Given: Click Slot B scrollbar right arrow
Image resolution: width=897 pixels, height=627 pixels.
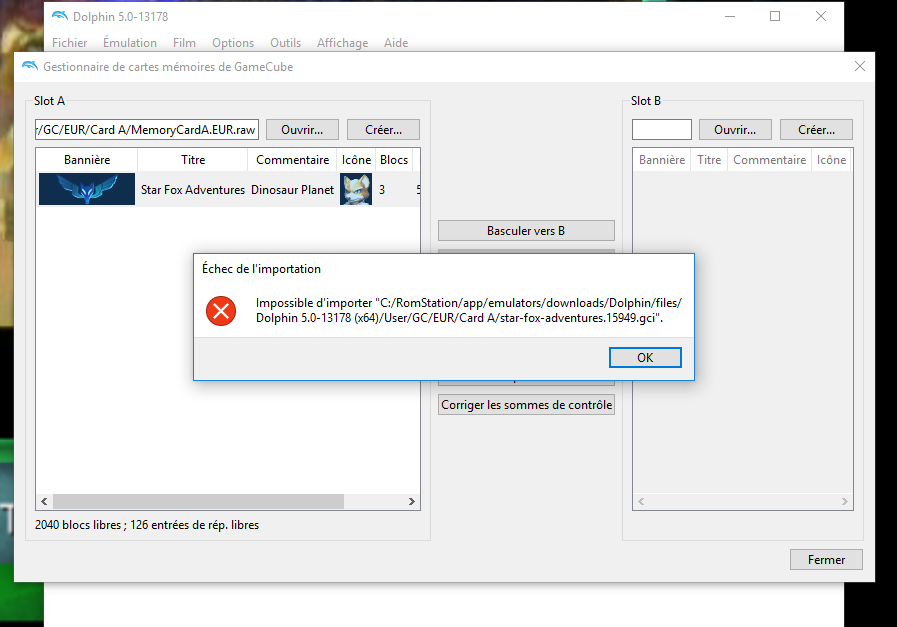Looking at the screenshot, I should [x=844, y=502].
